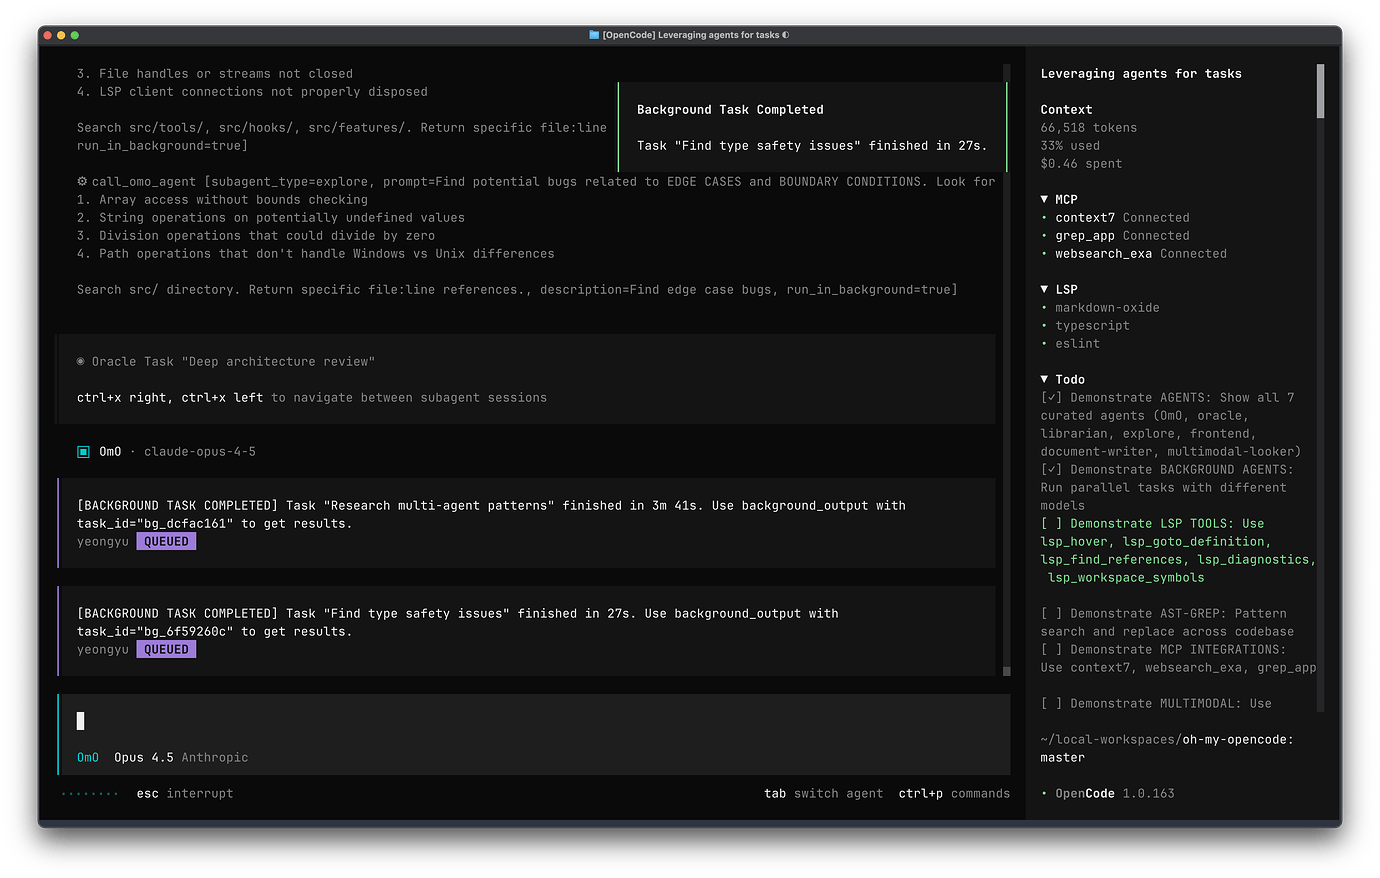Select the markdown-oxide LSP entry

coord(1100,308)
